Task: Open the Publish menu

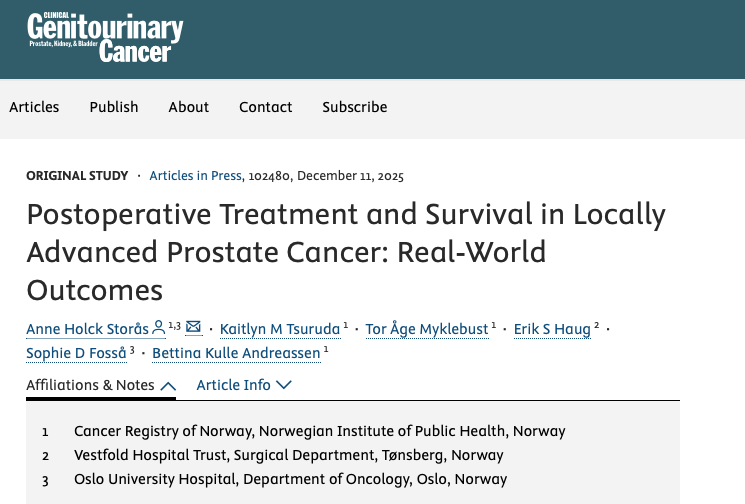Action: [x=114, y=107]
